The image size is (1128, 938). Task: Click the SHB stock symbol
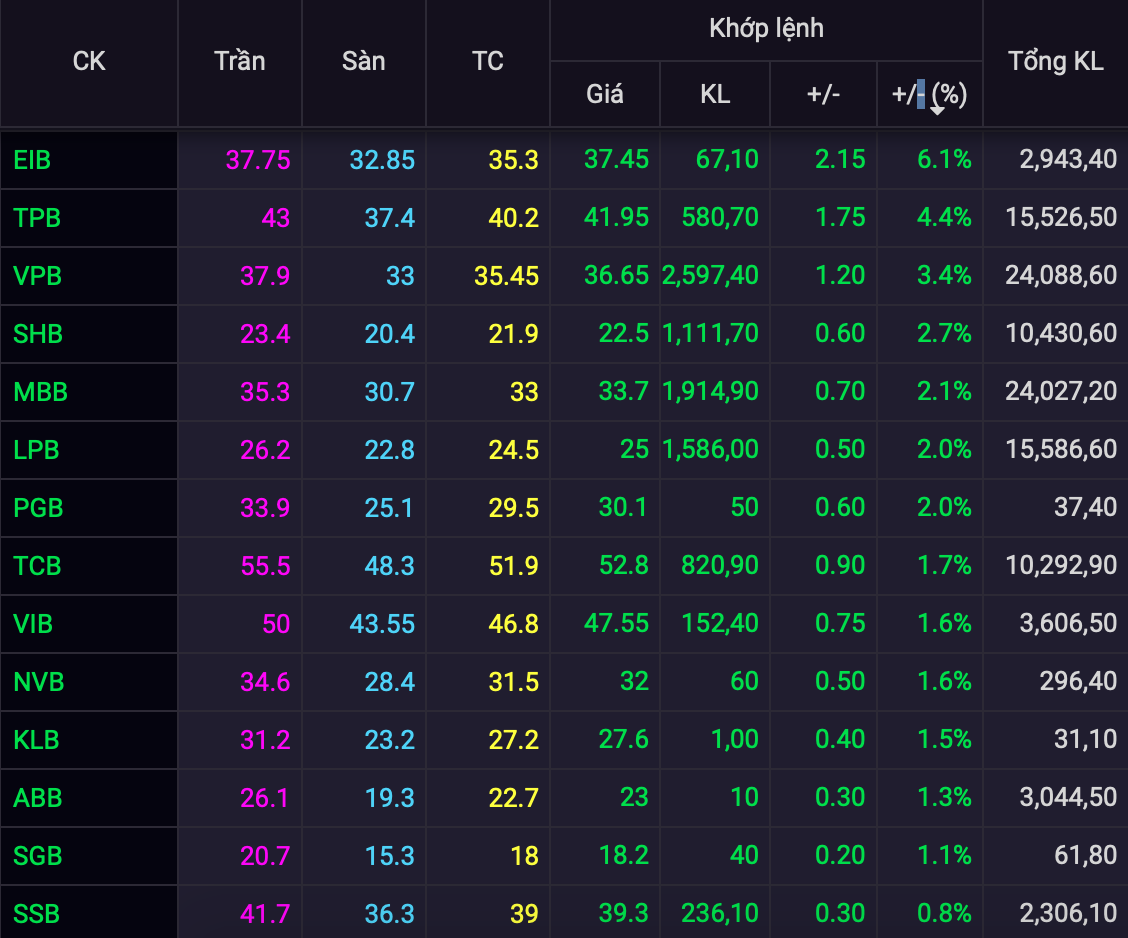coord(38,333)
